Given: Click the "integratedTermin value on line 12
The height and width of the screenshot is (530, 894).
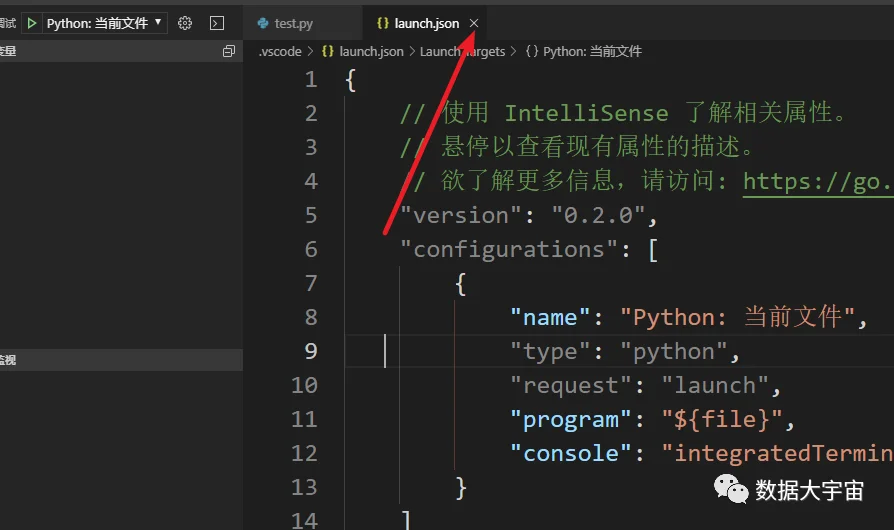Looking at the screenshot, I should pos(777,454).
